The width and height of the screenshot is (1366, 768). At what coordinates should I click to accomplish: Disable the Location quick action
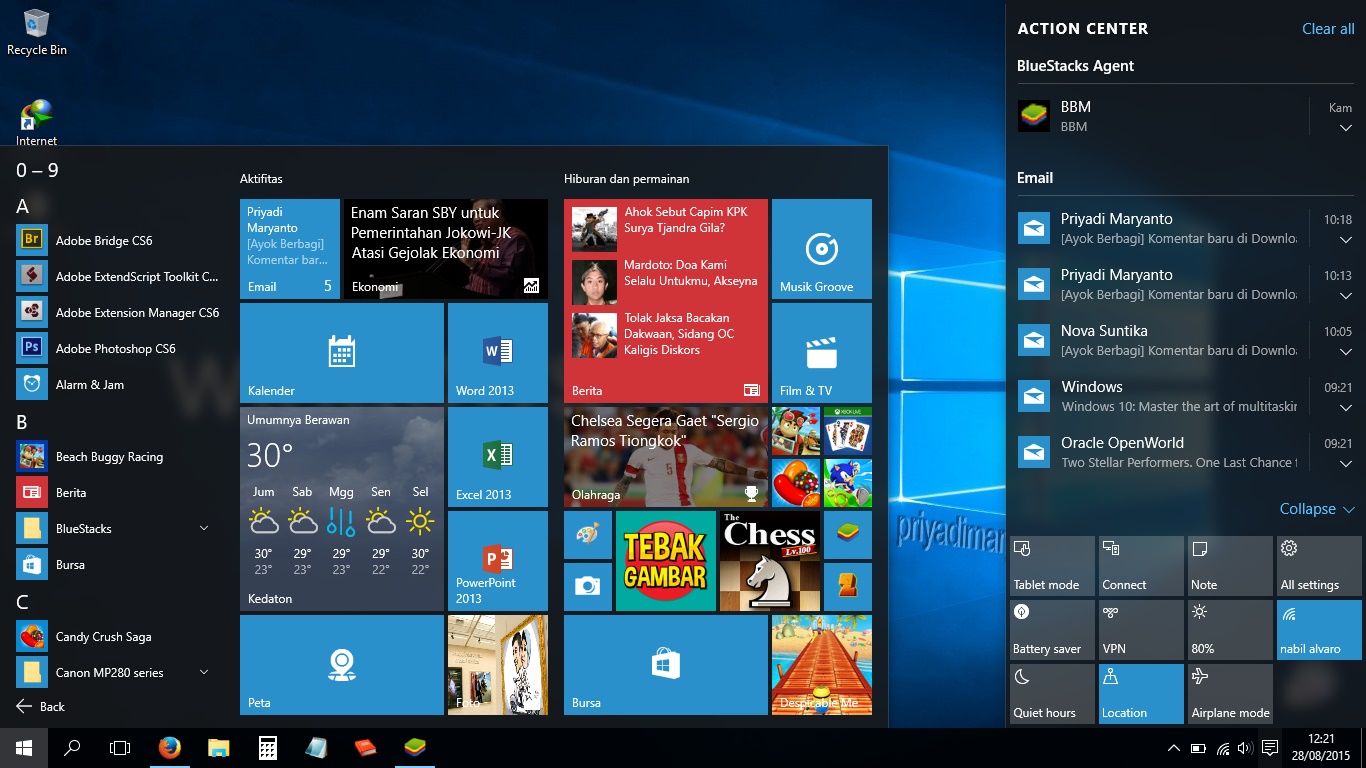pyautogui.click(x=1141, y=694)
